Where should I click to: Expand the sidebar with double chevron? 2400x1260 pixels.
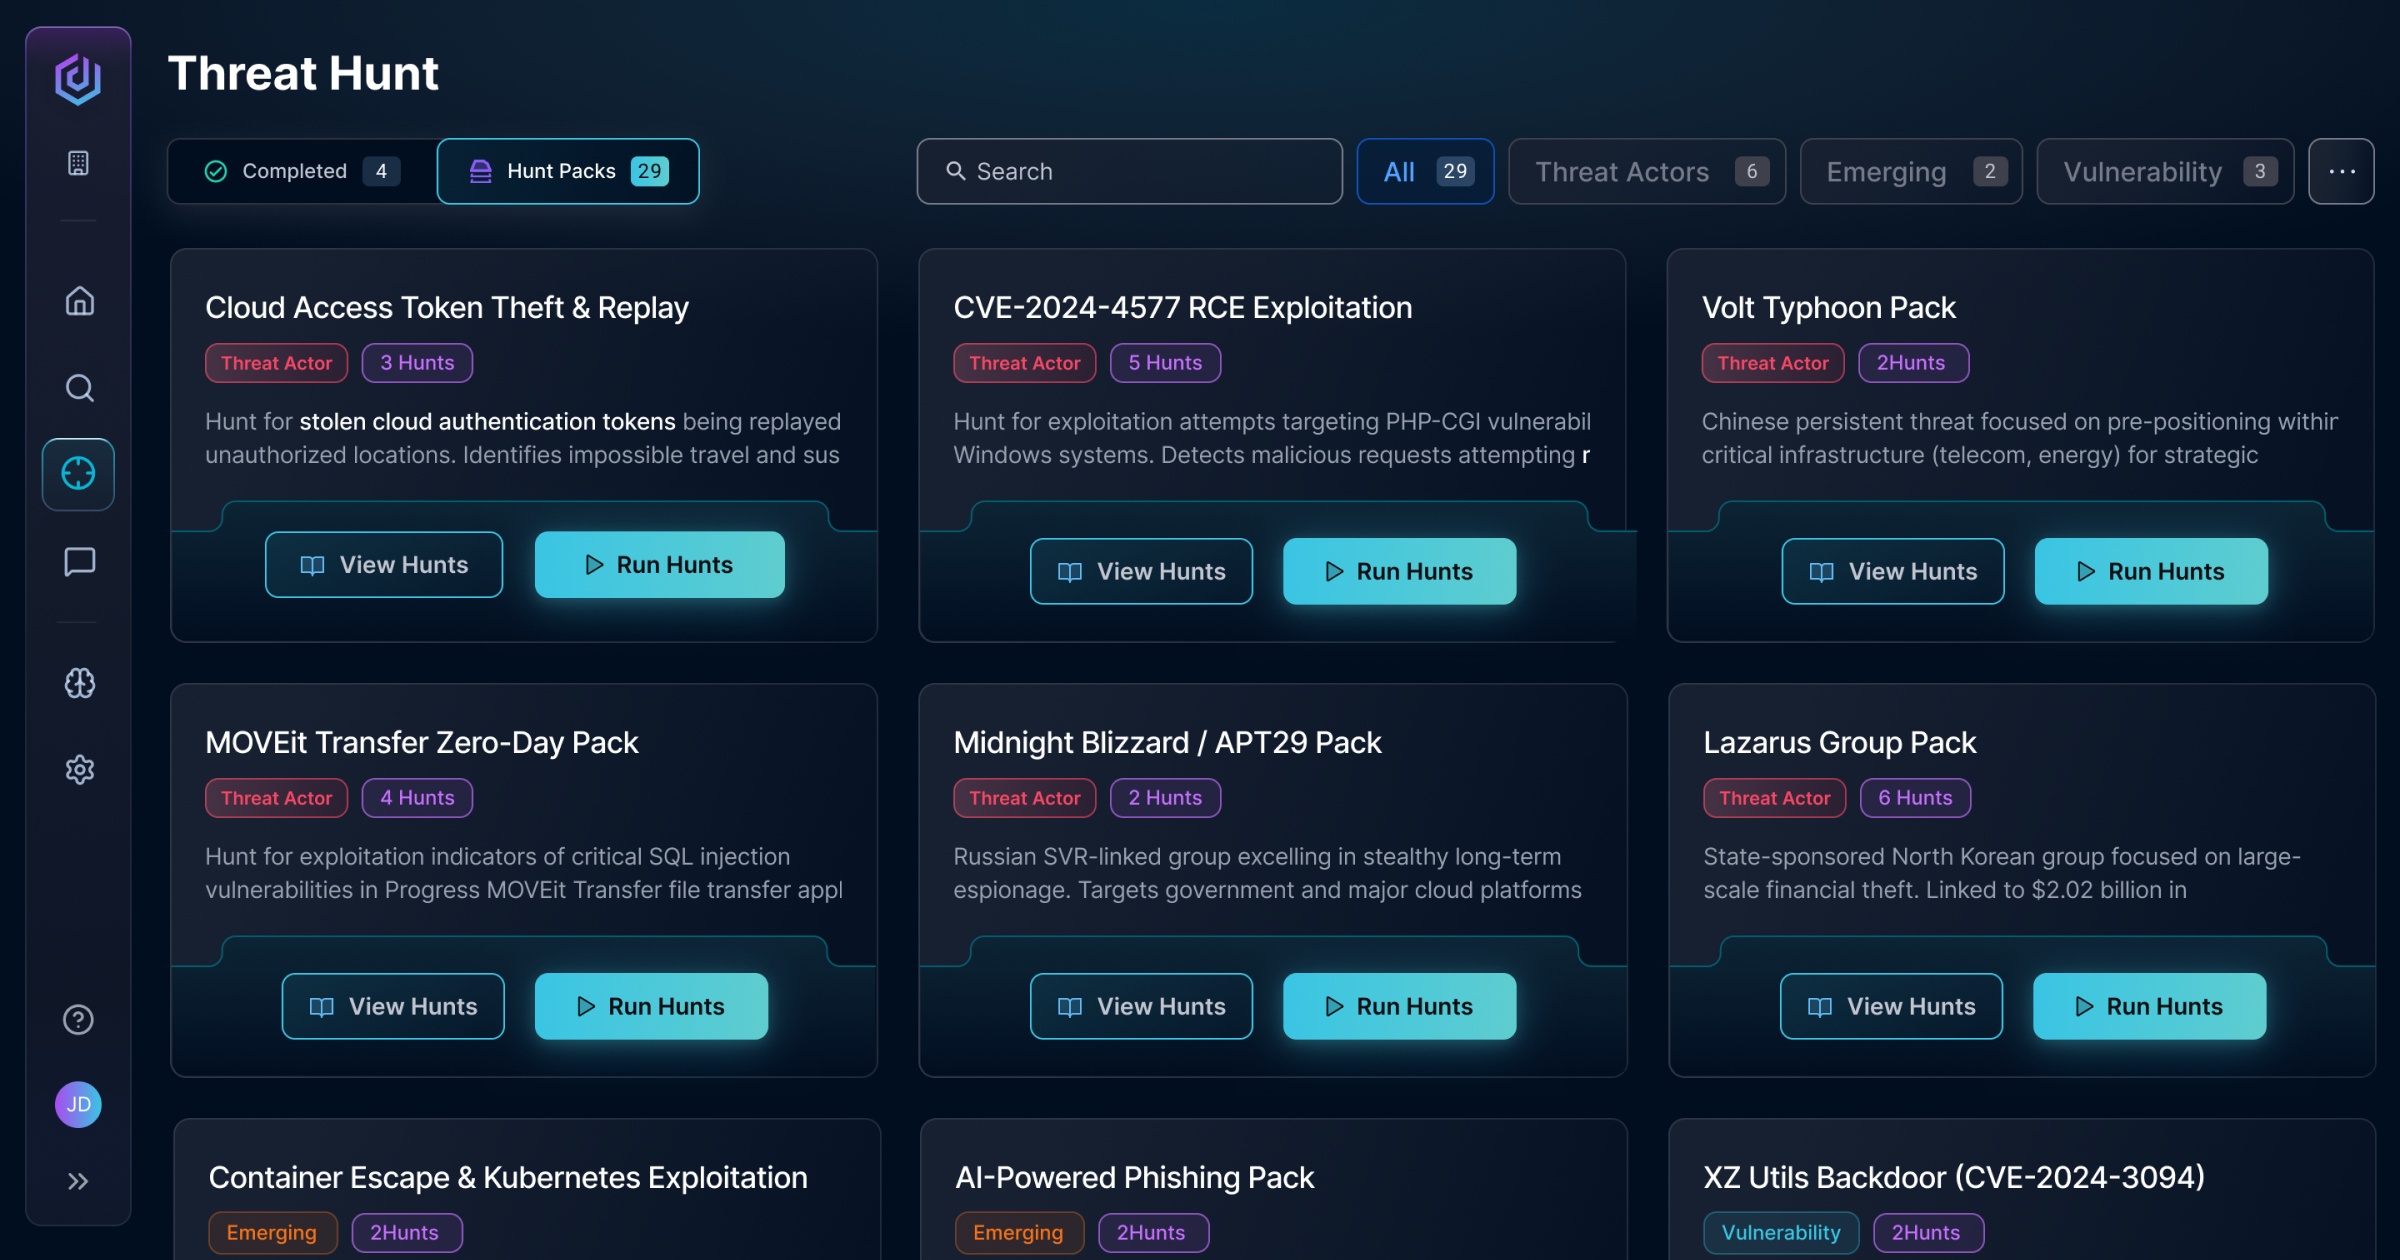tap(78, 1181)
